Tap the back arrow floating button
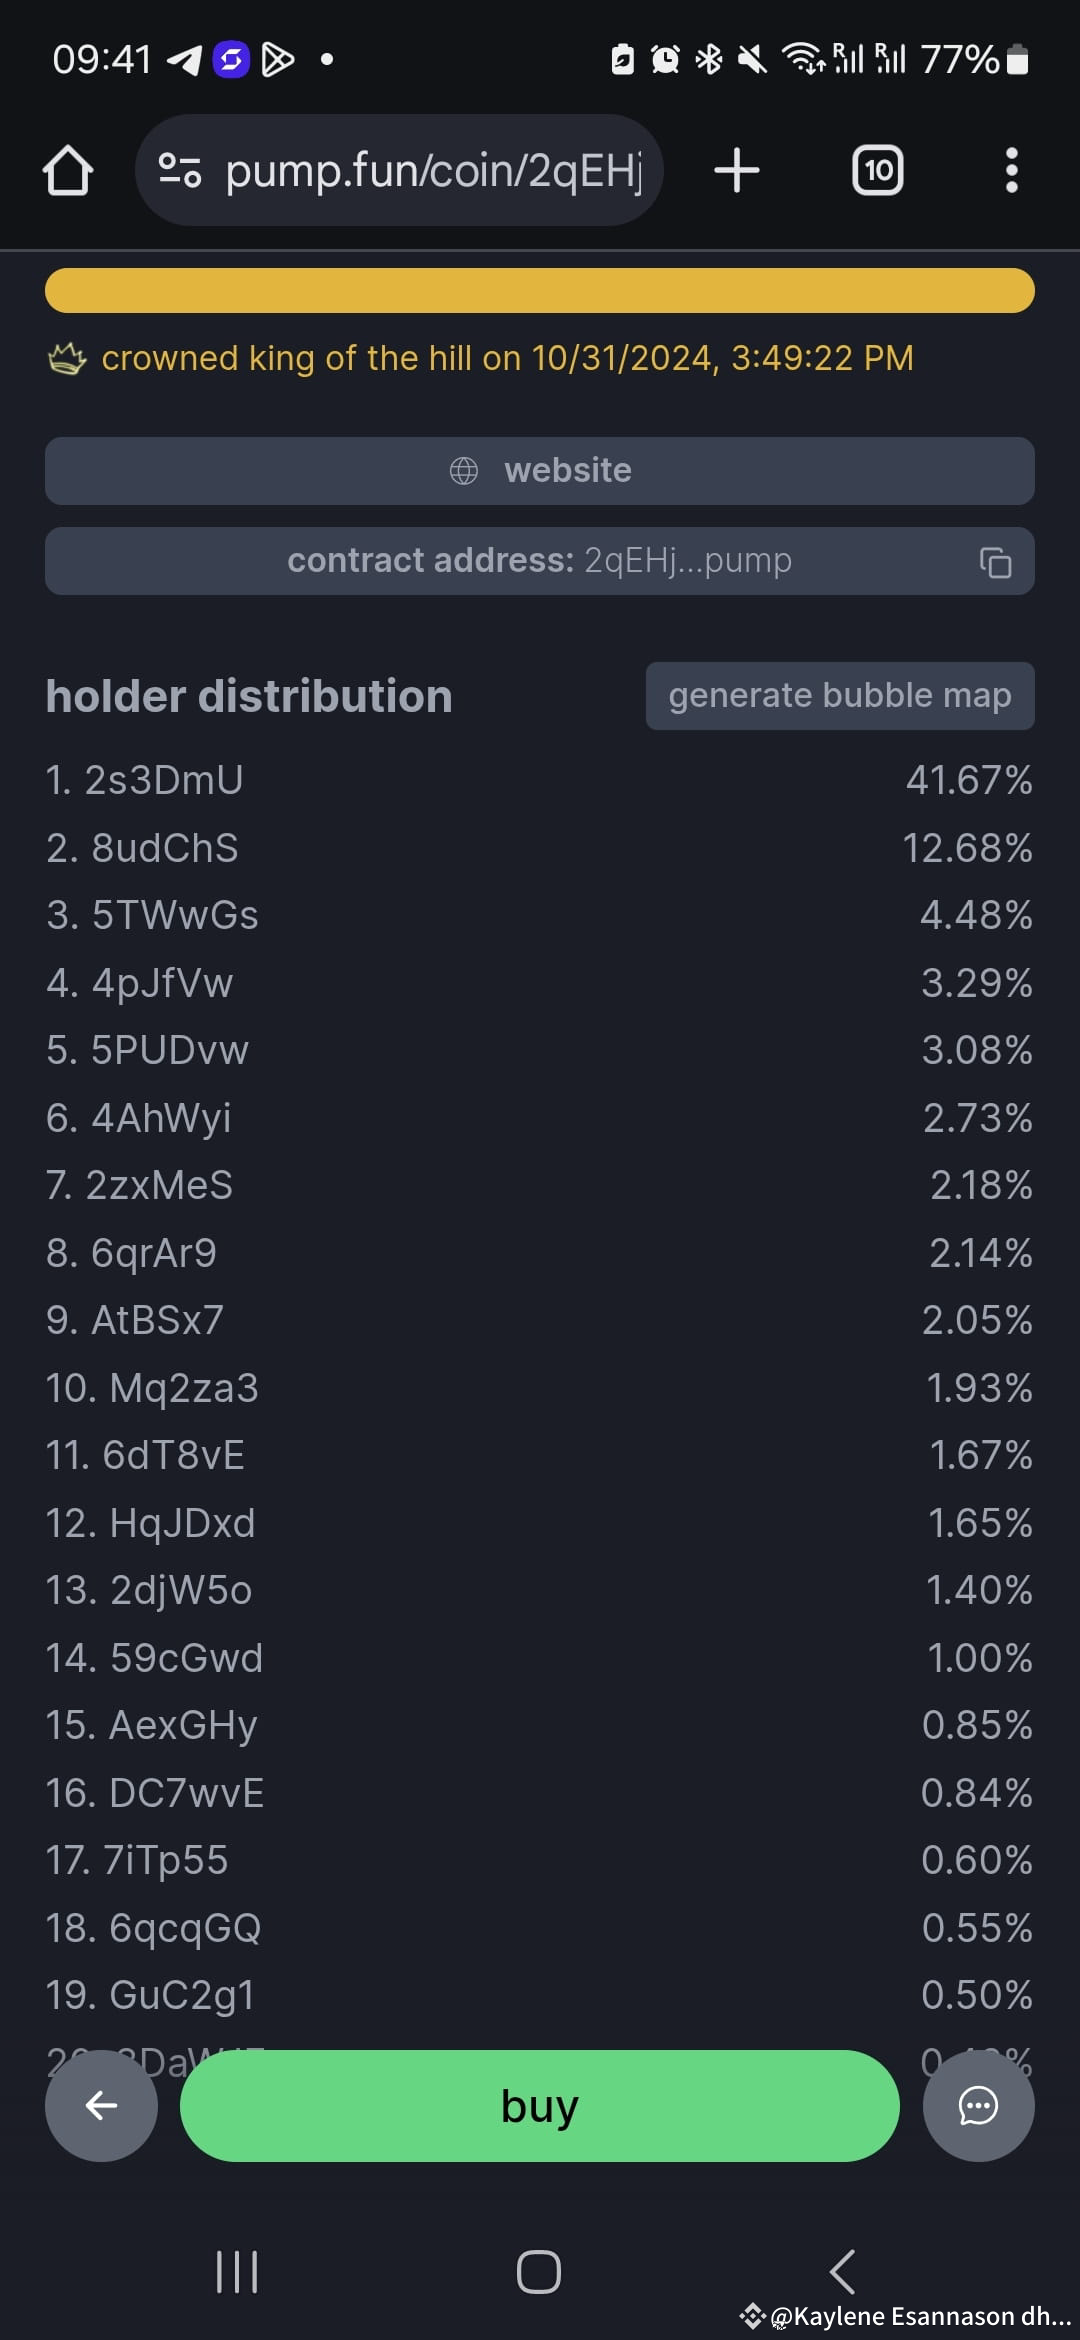1080x2340 pixels. coord(101,2105)
